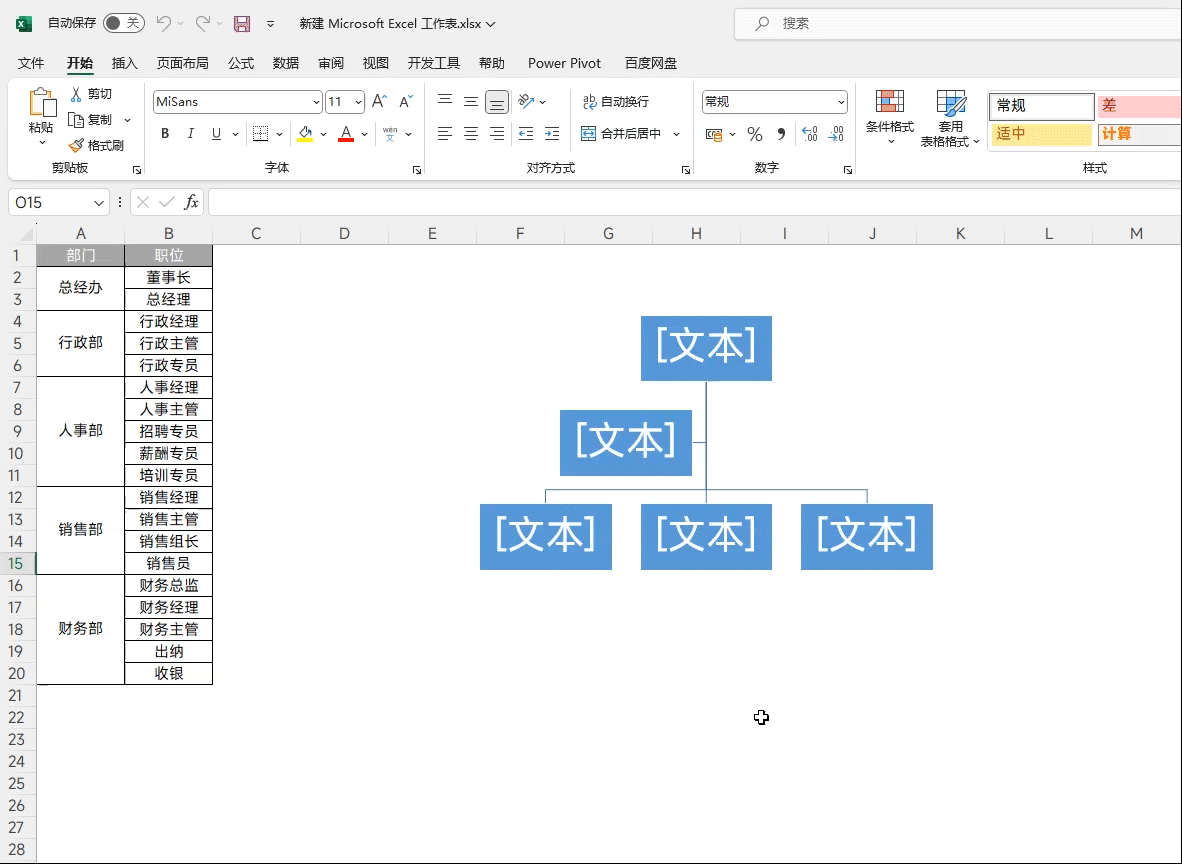
Task: Select cell 董事长 in column B
Action: [x=168, y=277]
